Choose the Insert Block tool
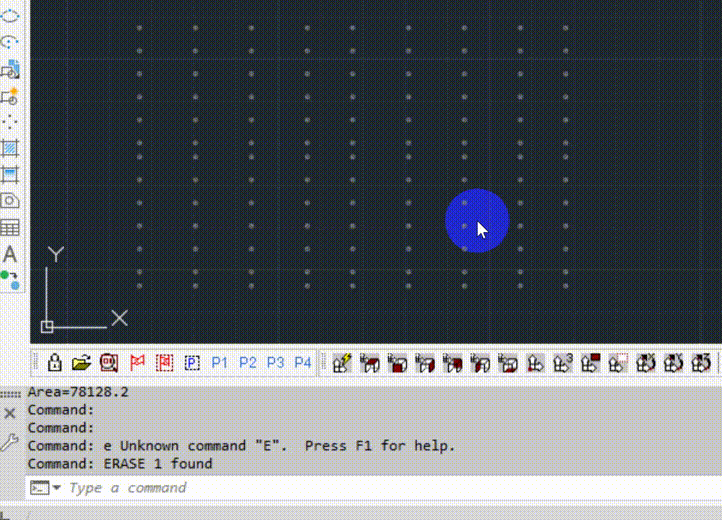The height and width of the screenshot is (520, 722). 10,69
